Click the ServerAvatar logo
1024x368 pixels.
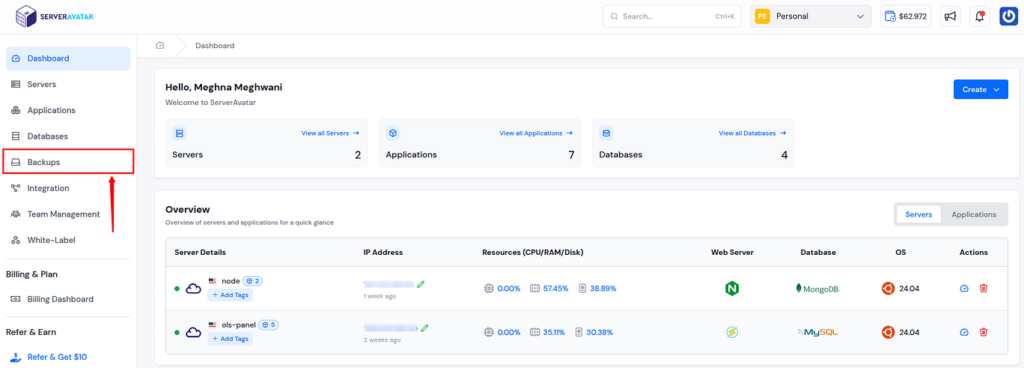55,16
